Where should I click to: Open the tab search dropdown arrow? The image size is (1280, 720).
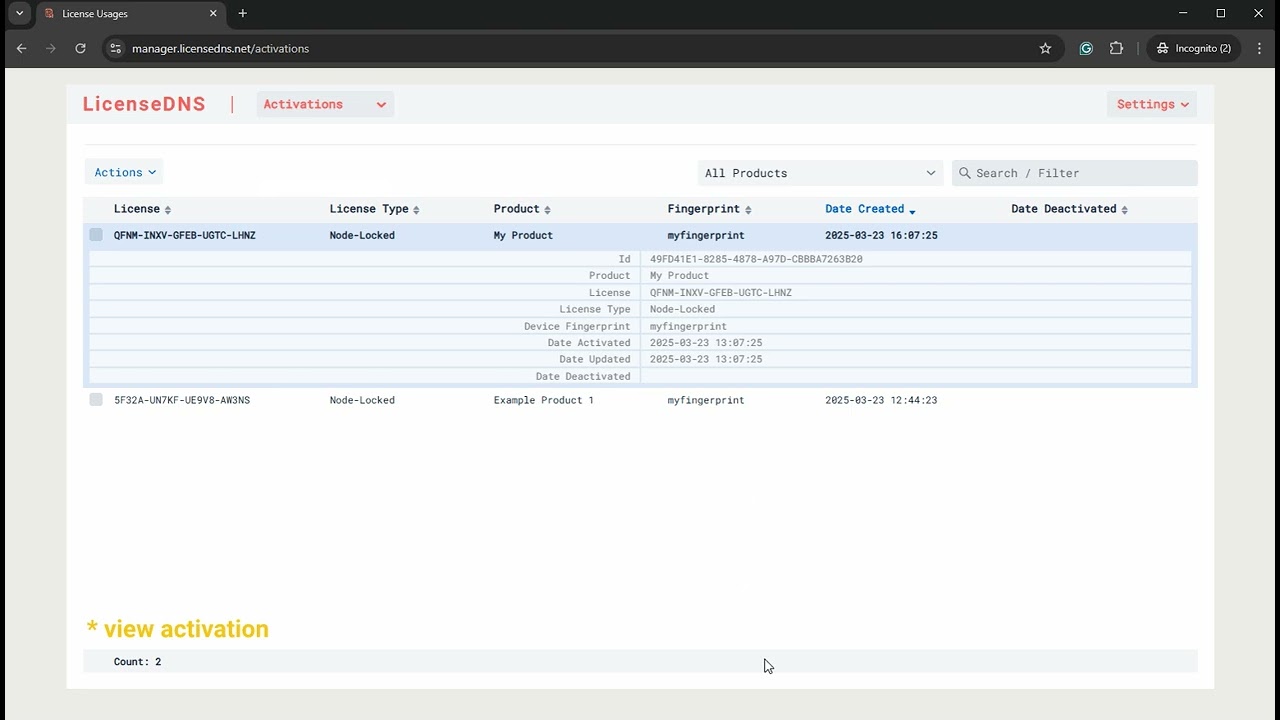[x=19, y=14]
